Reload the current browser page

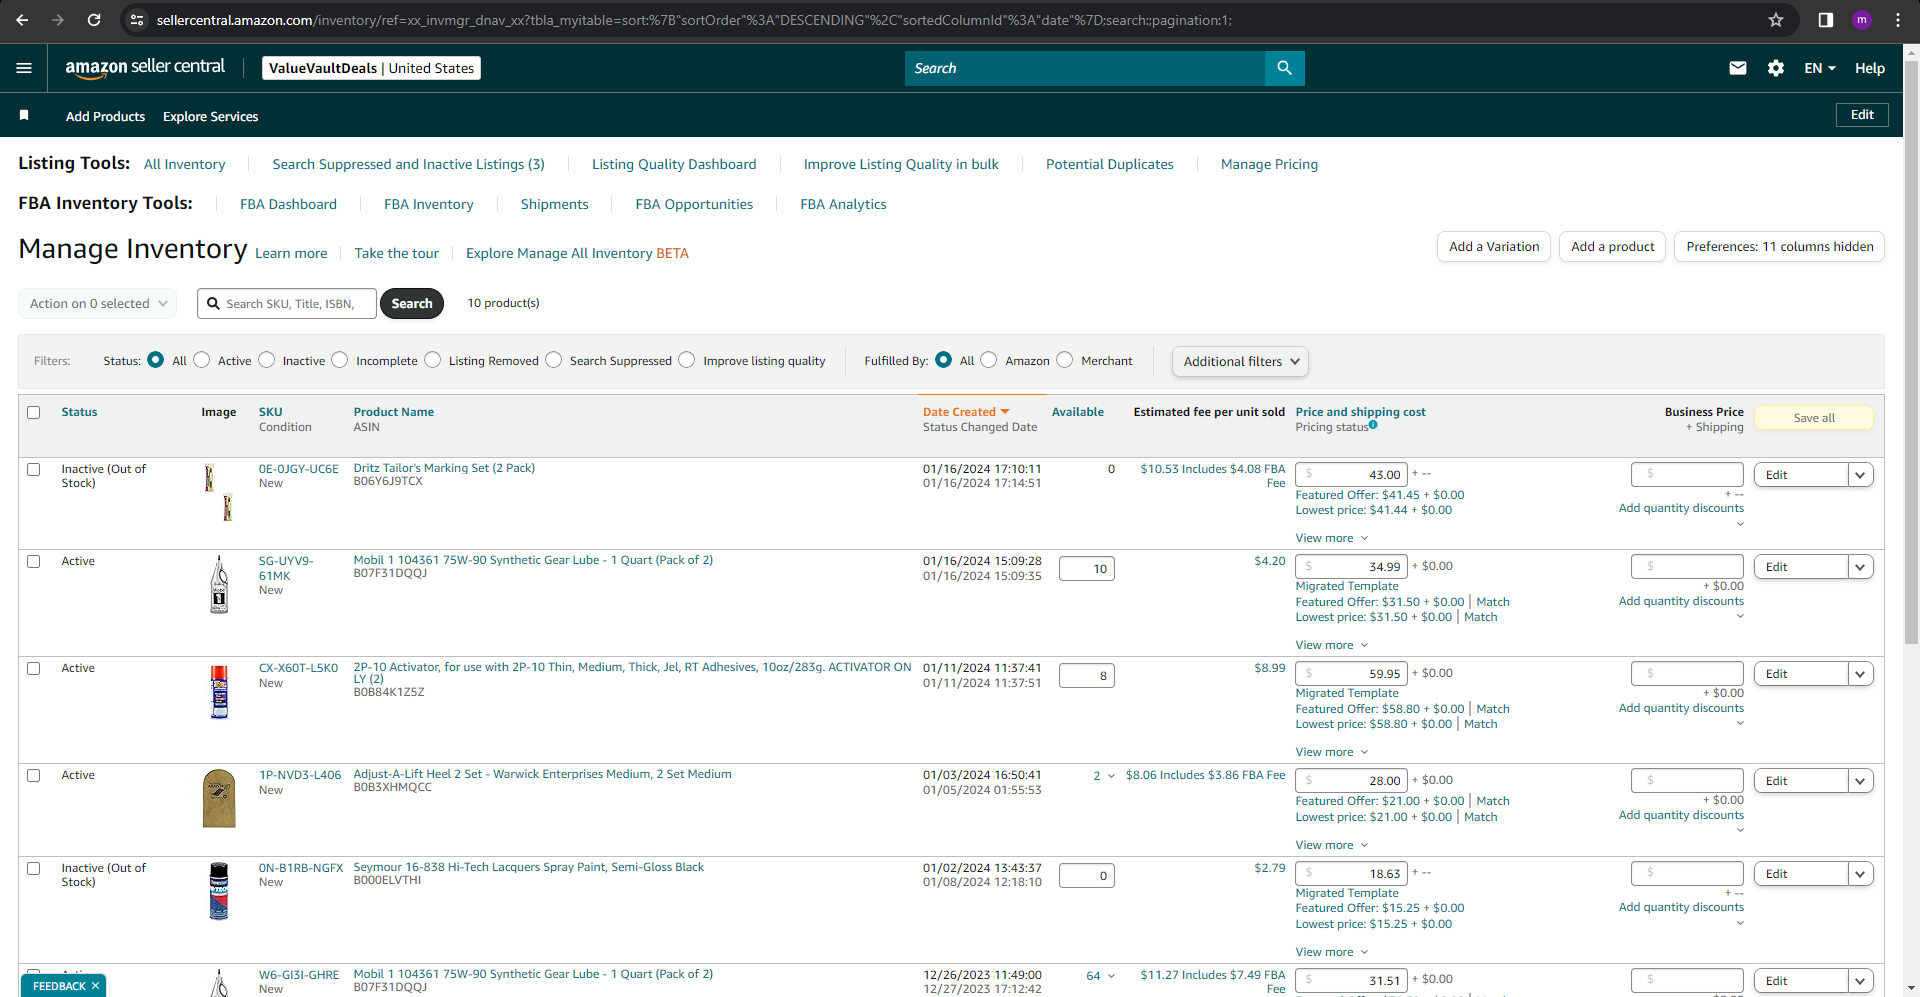(94, 20)
